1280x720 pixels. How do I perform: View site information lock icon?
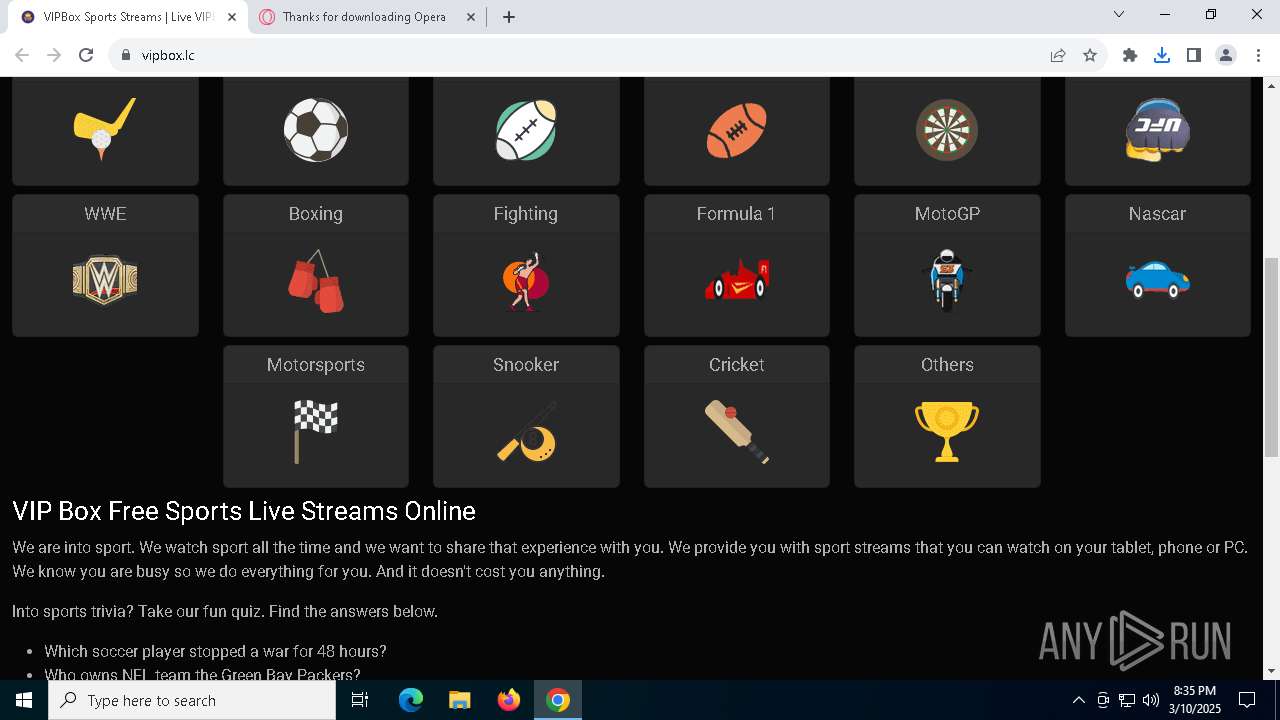tap(125, 55)
